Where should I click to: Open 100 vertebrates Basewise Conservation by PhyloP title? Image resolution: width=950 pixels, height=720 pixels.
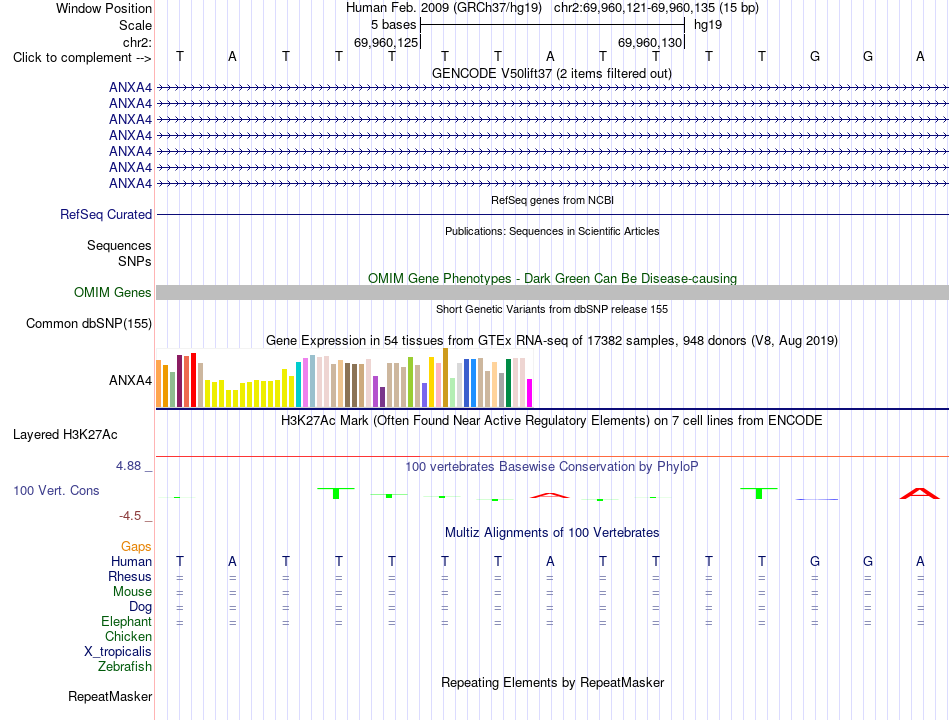[x=551, y=467]
